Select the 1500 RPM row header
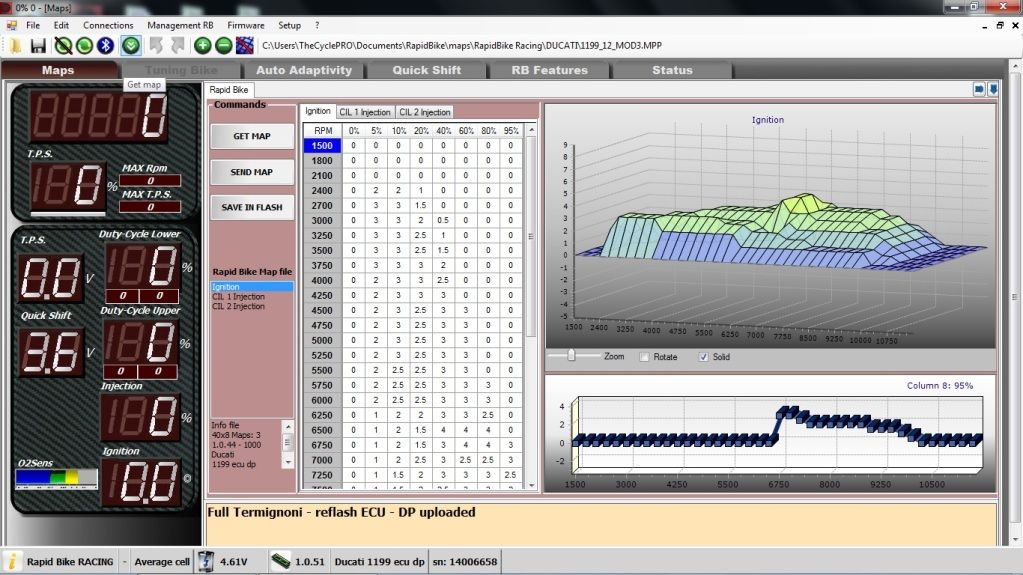 (x=322, y=146)
